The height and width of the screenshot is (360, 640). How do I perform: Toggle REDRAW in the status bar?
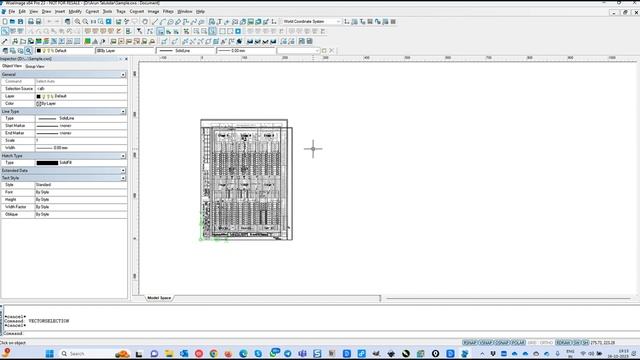click(563, 342)
